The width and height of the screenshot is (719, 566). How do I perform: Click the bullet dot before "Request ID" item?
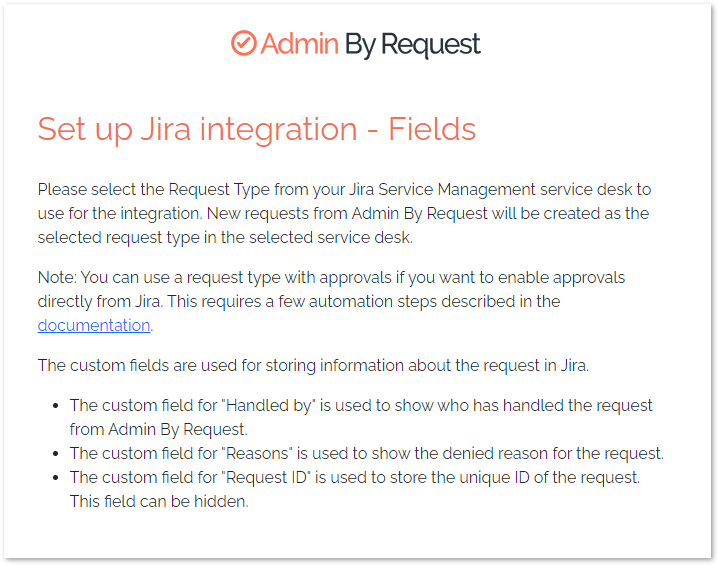[x=55, y=477]
